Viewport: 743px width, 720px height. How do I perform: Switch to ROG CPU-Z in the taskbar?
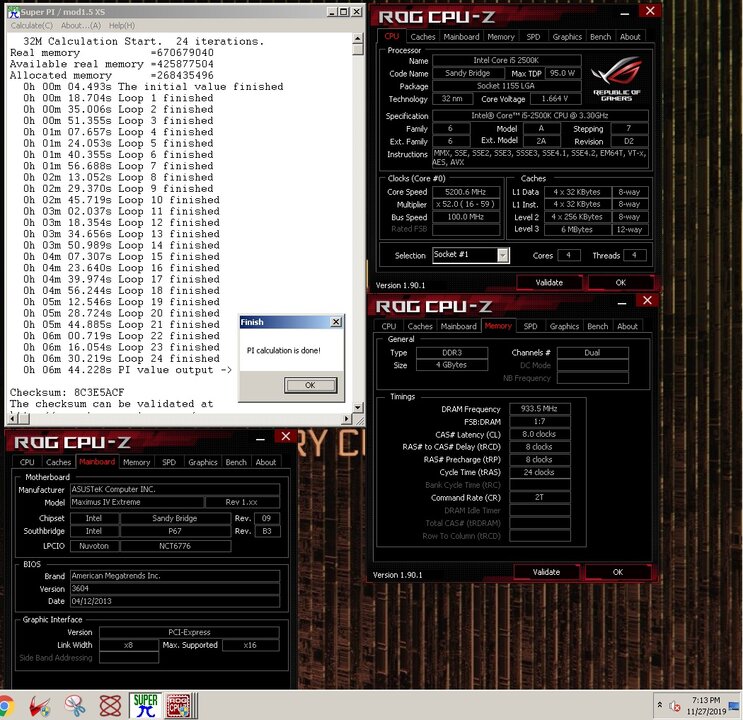point(178,705)
